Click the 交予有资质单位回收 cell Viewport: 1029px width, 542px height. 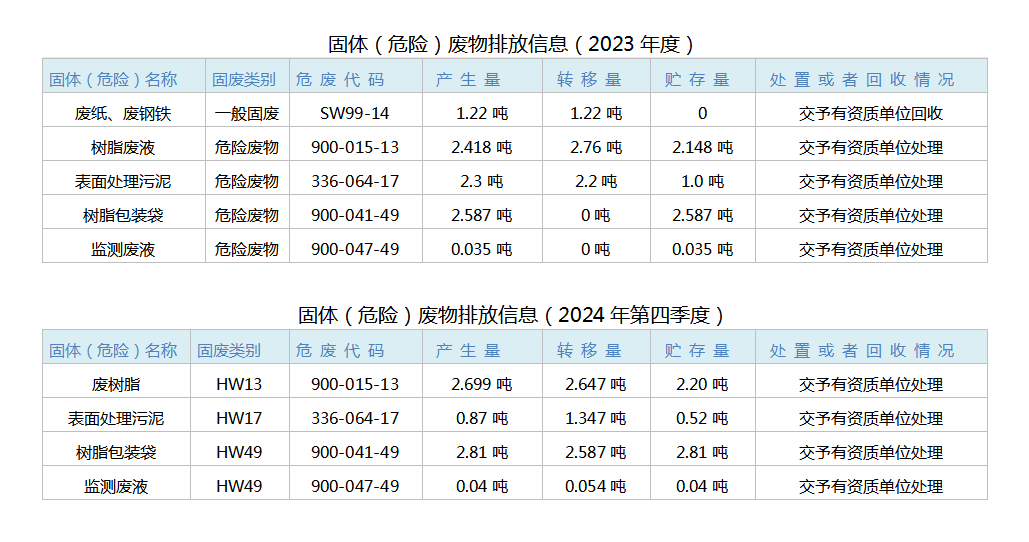tap(870, 114)
